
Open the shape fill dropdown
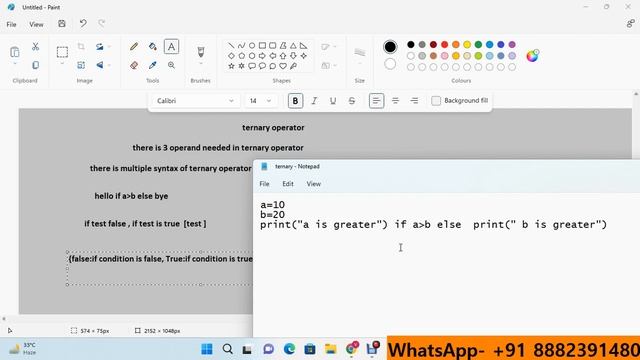point(329,65)
